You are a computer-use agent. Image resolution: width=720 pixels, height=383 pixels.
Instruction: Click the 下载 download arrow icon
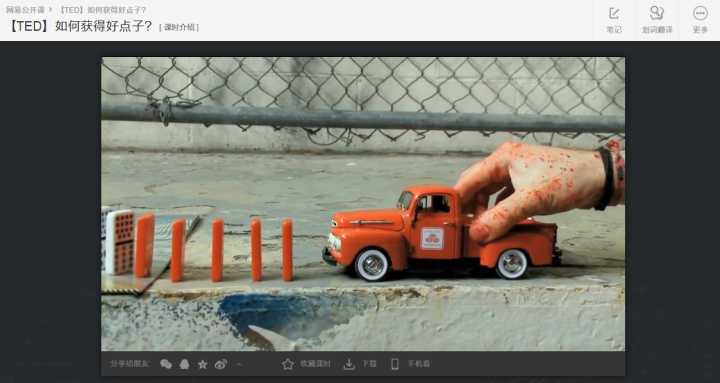pyautogui.click(x=349, y=364)
